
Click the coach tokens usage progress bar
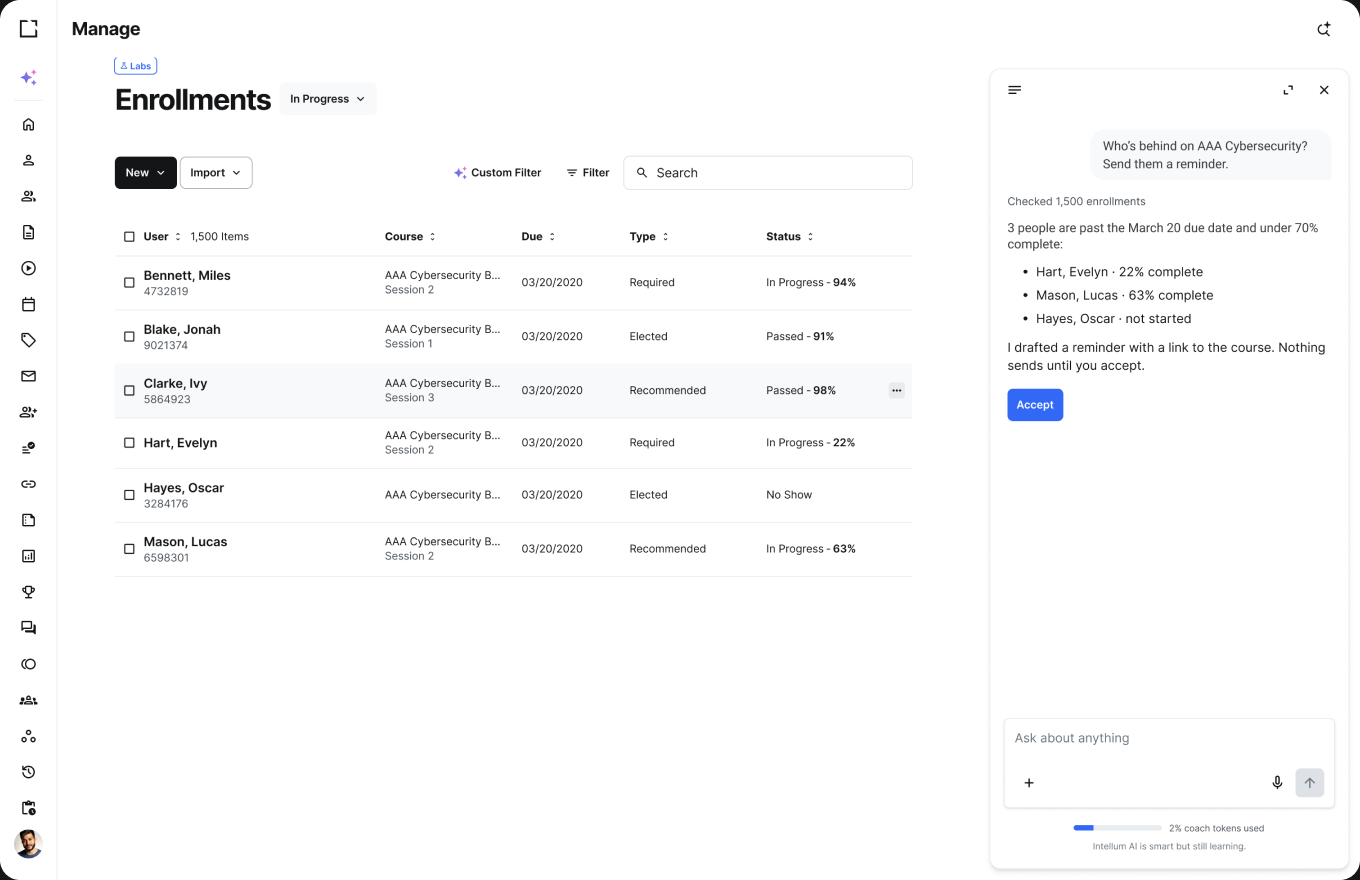(1117, 828)
